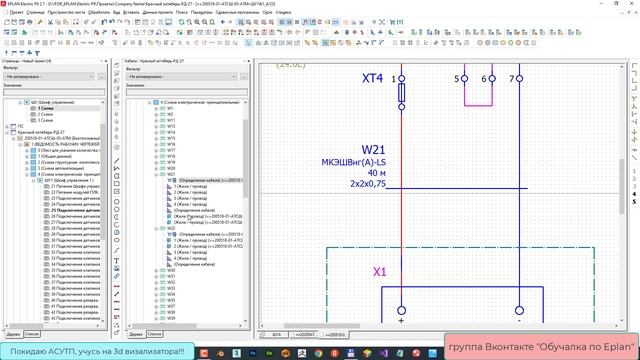Image resolution: width=640 pixels, height=360 pixels.
Task: Click the W21 cable label in schematic
Action: 373,150
